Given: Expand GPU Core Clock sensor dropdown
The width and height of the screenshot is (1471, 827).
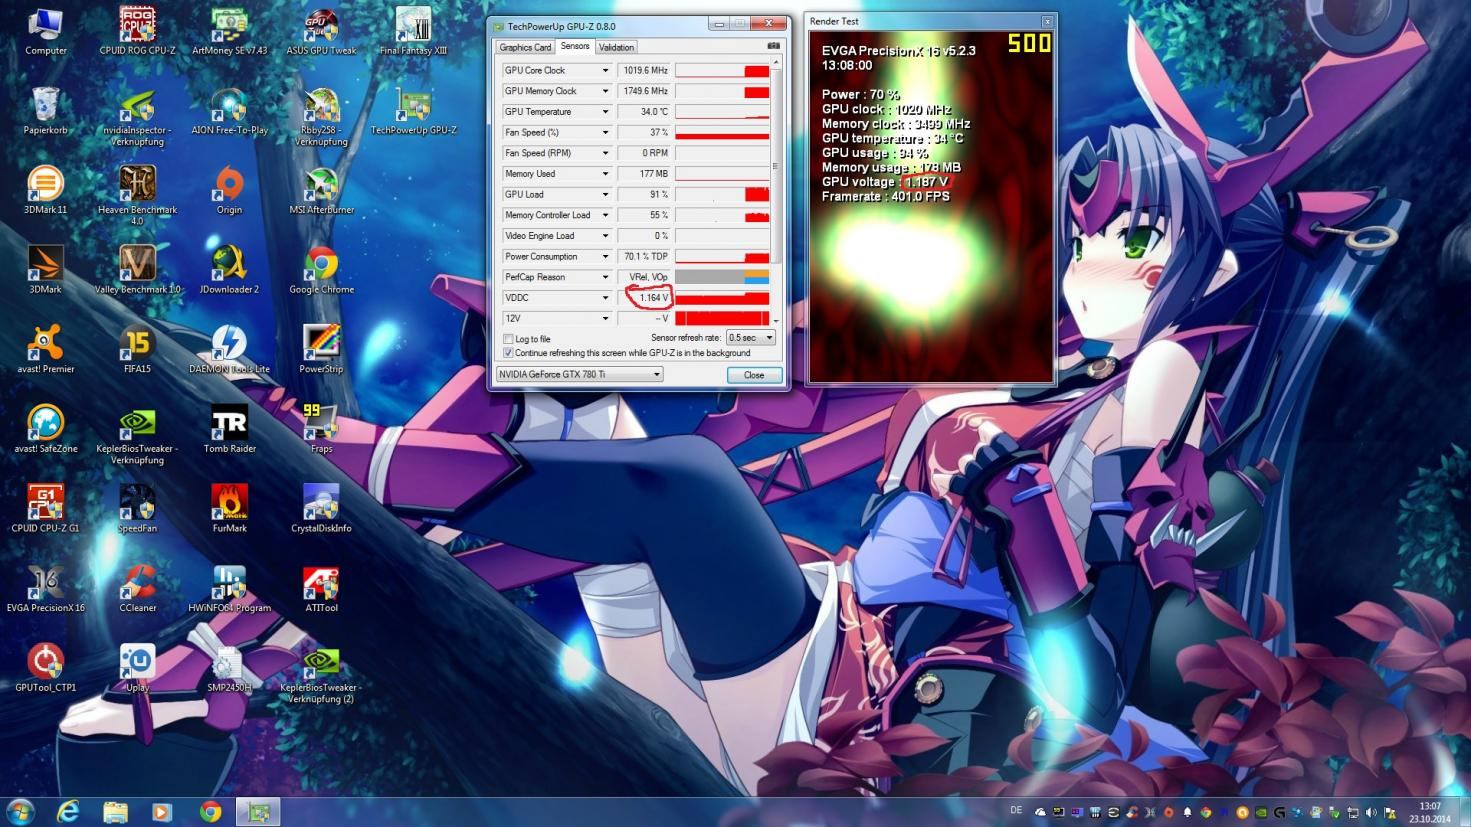Looking at the screenshot, I should 605,71.
